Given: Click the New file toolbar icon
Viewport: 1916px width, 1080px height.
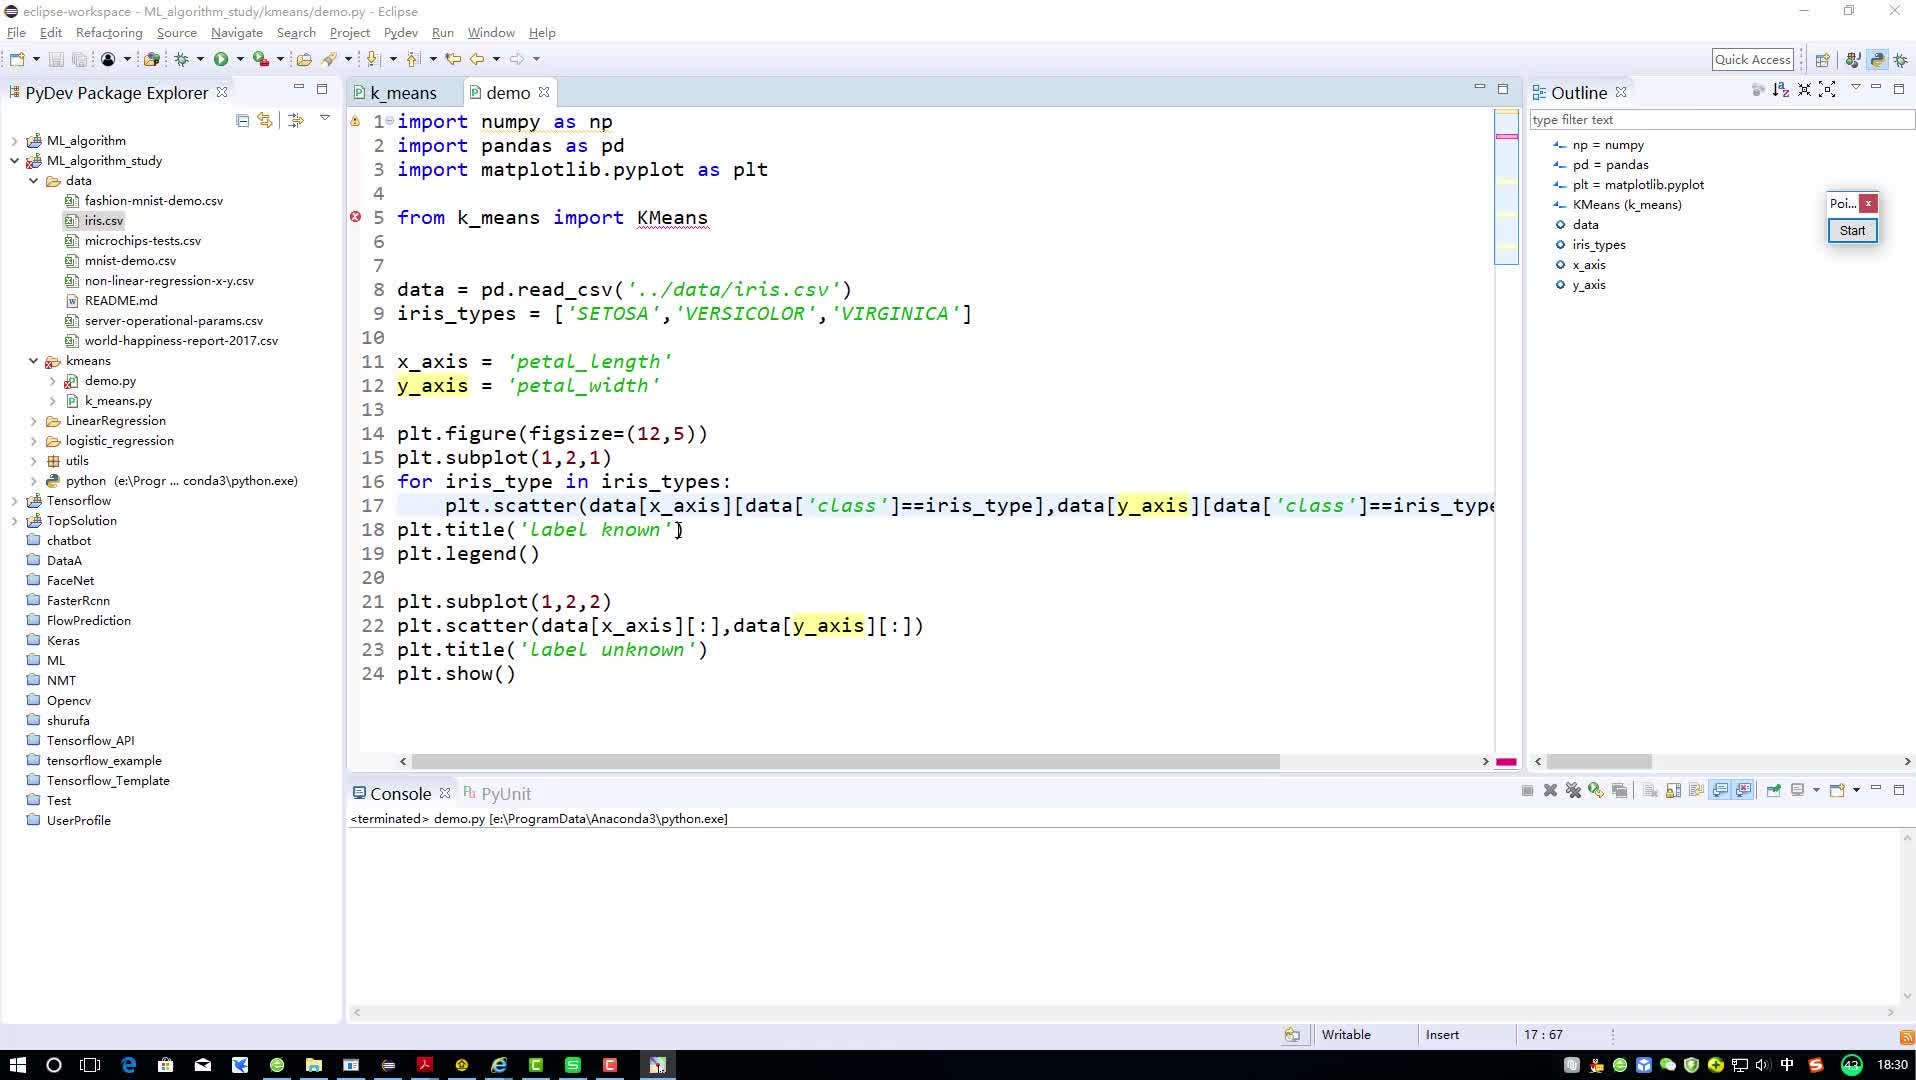Looking at the screenshot, I should pyautogui.click(x=17, y=59).
